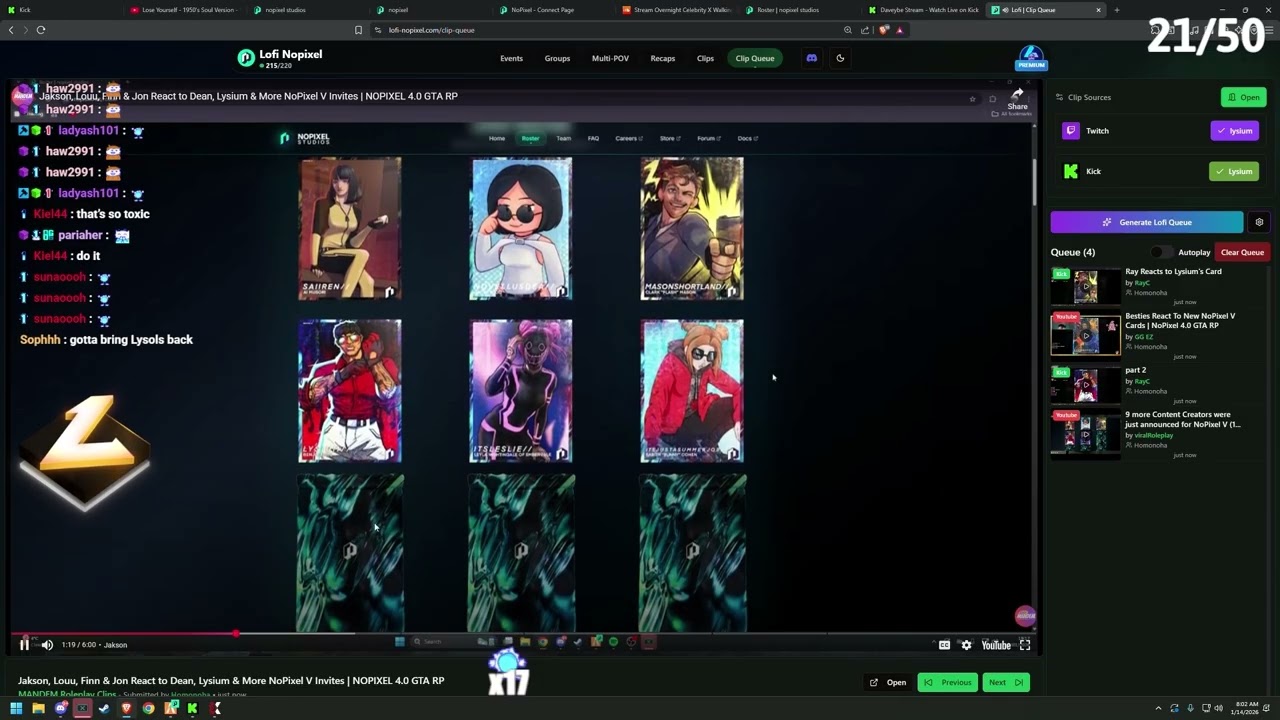
Task: Go to the Groups page
Action: [x=557, y=58]
